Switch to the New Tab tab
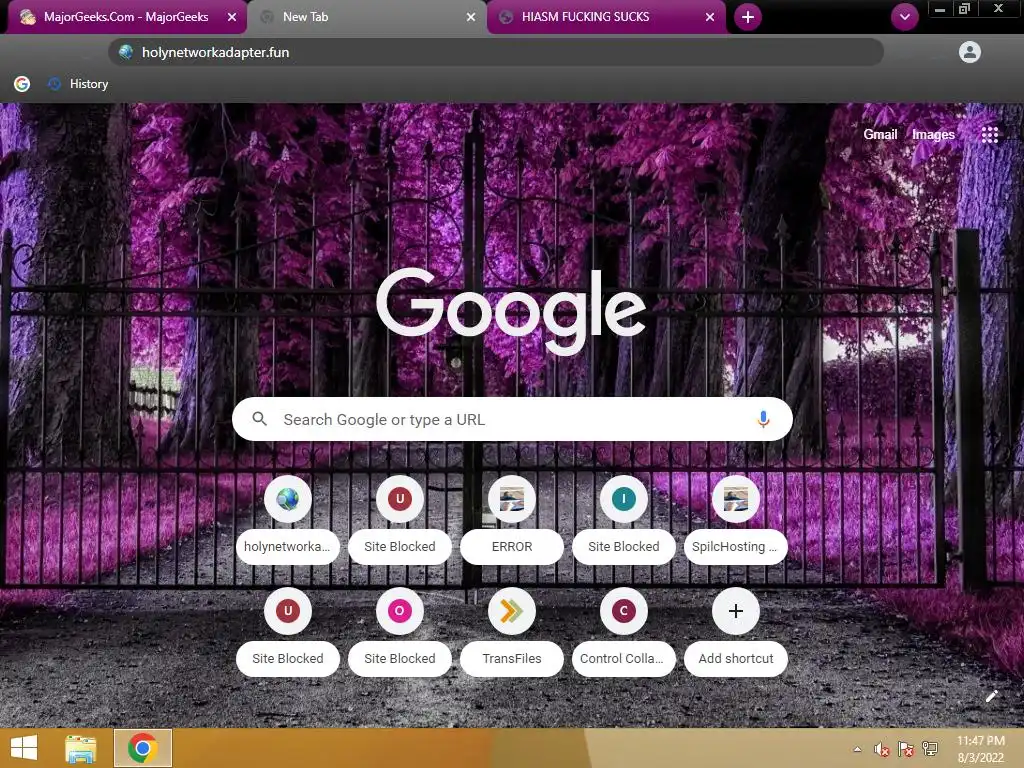The image size is (1024, 768). (367, 18)
